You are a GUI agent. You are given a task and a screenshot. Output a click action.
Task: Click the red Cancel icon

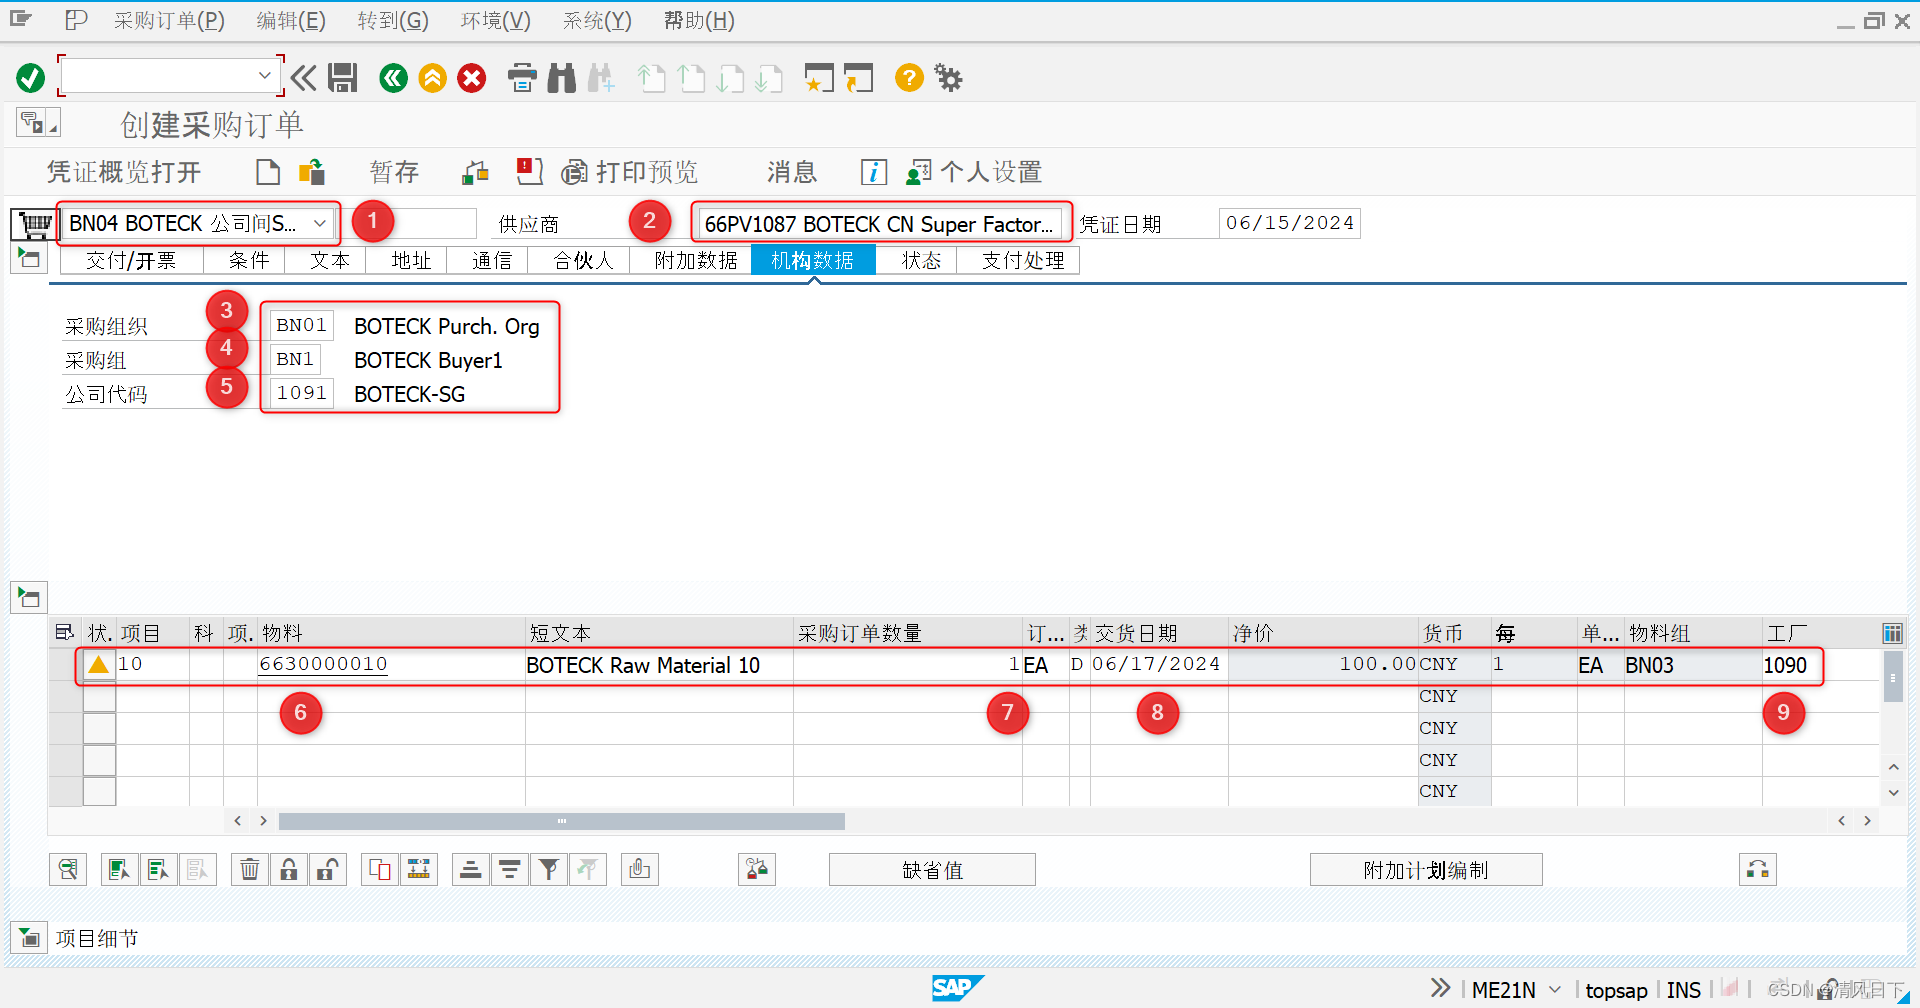click(x=472, y=78)
